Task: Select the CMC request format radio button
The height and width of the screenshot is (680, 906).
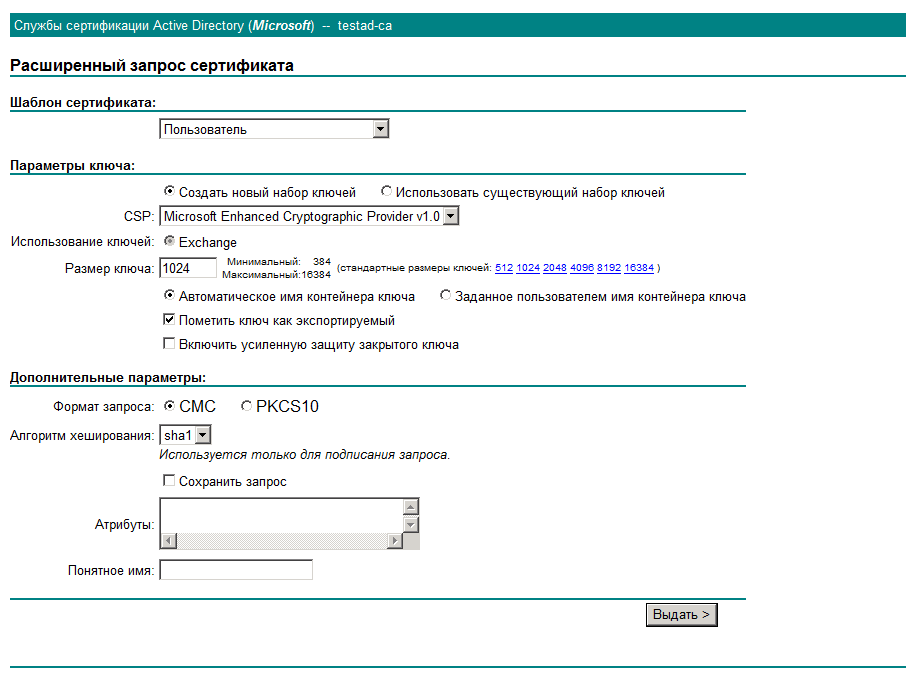Action: (x=169, y=406)
